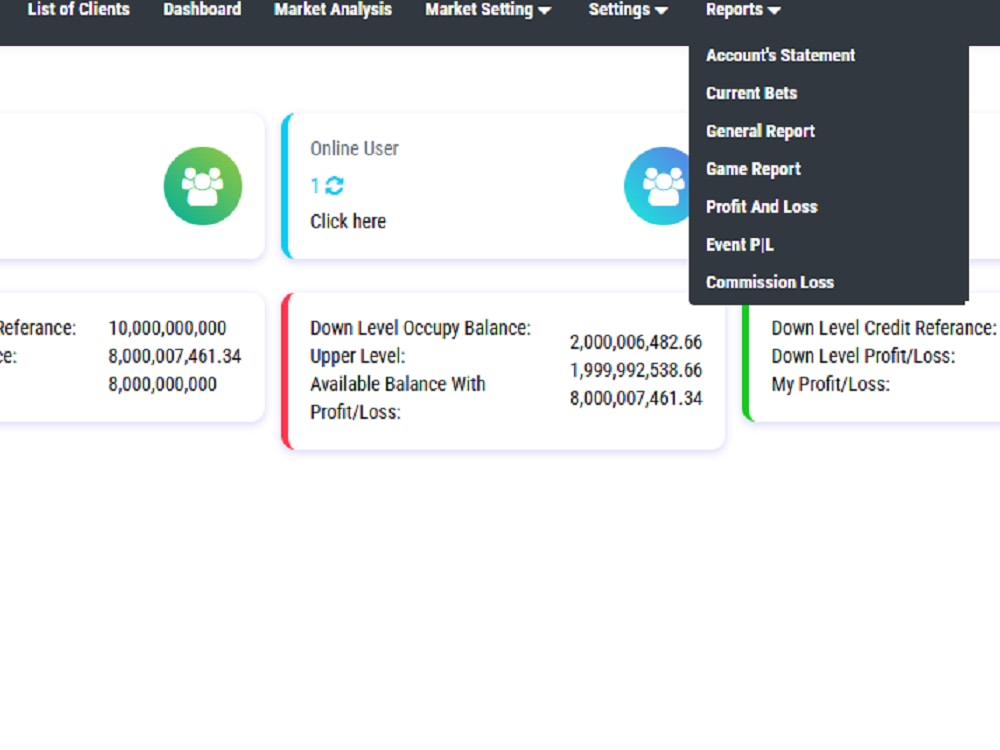Click the Available Balance With Profit/Loss label
Viewport: 1000px width, 750px height.
point(398,398)
